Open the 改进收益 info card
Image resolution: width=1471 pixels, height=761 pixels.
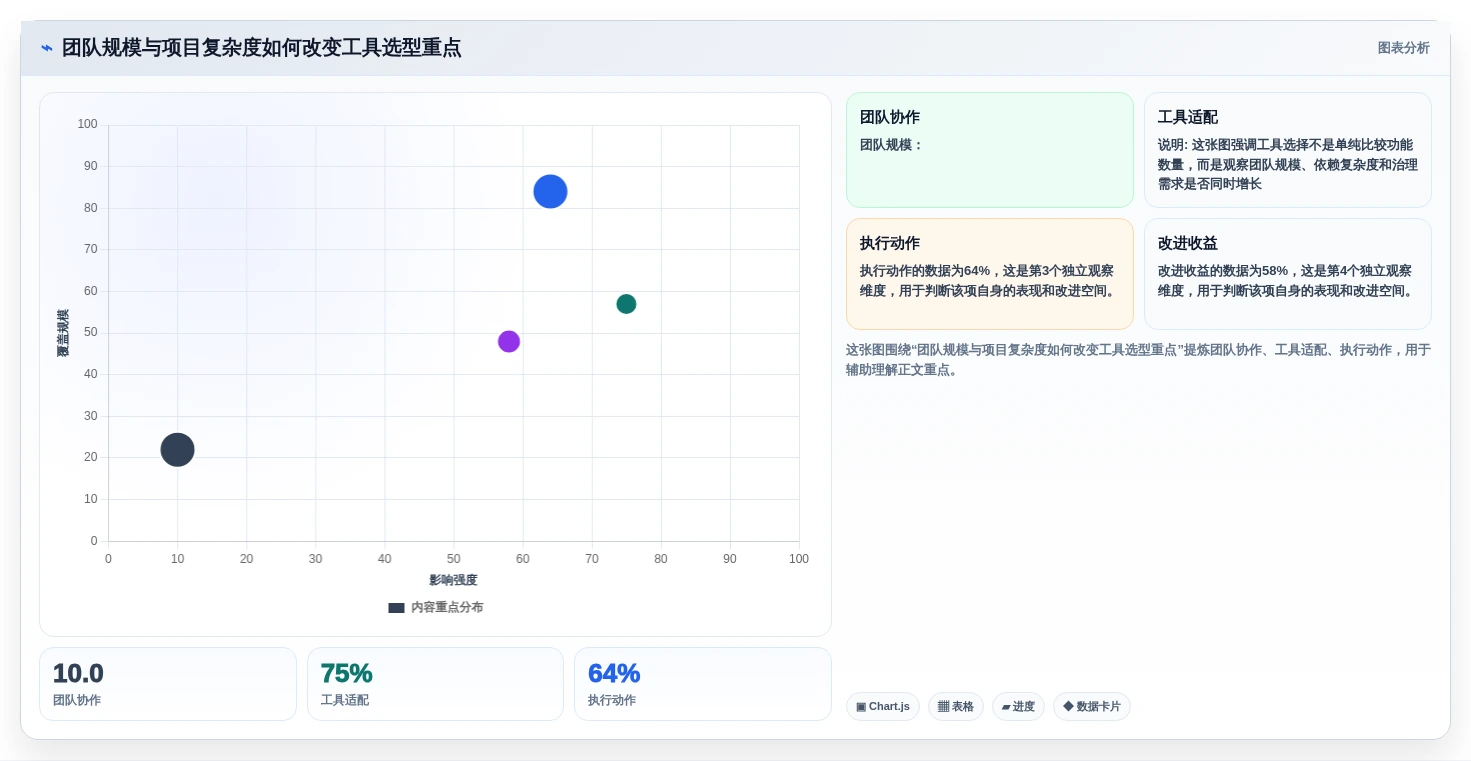pos(1287,274)
